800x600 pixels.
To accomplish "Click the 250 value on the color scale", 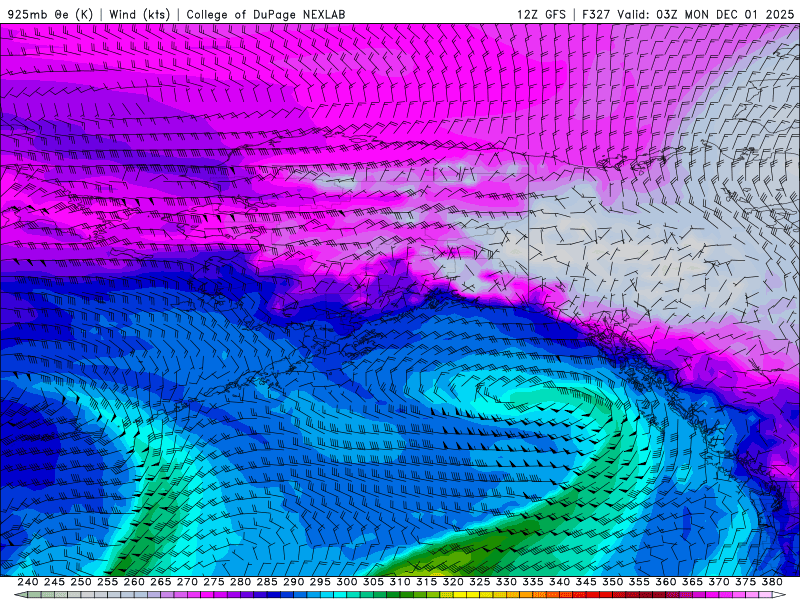I will pyautogui.click(x=81, y=582).
